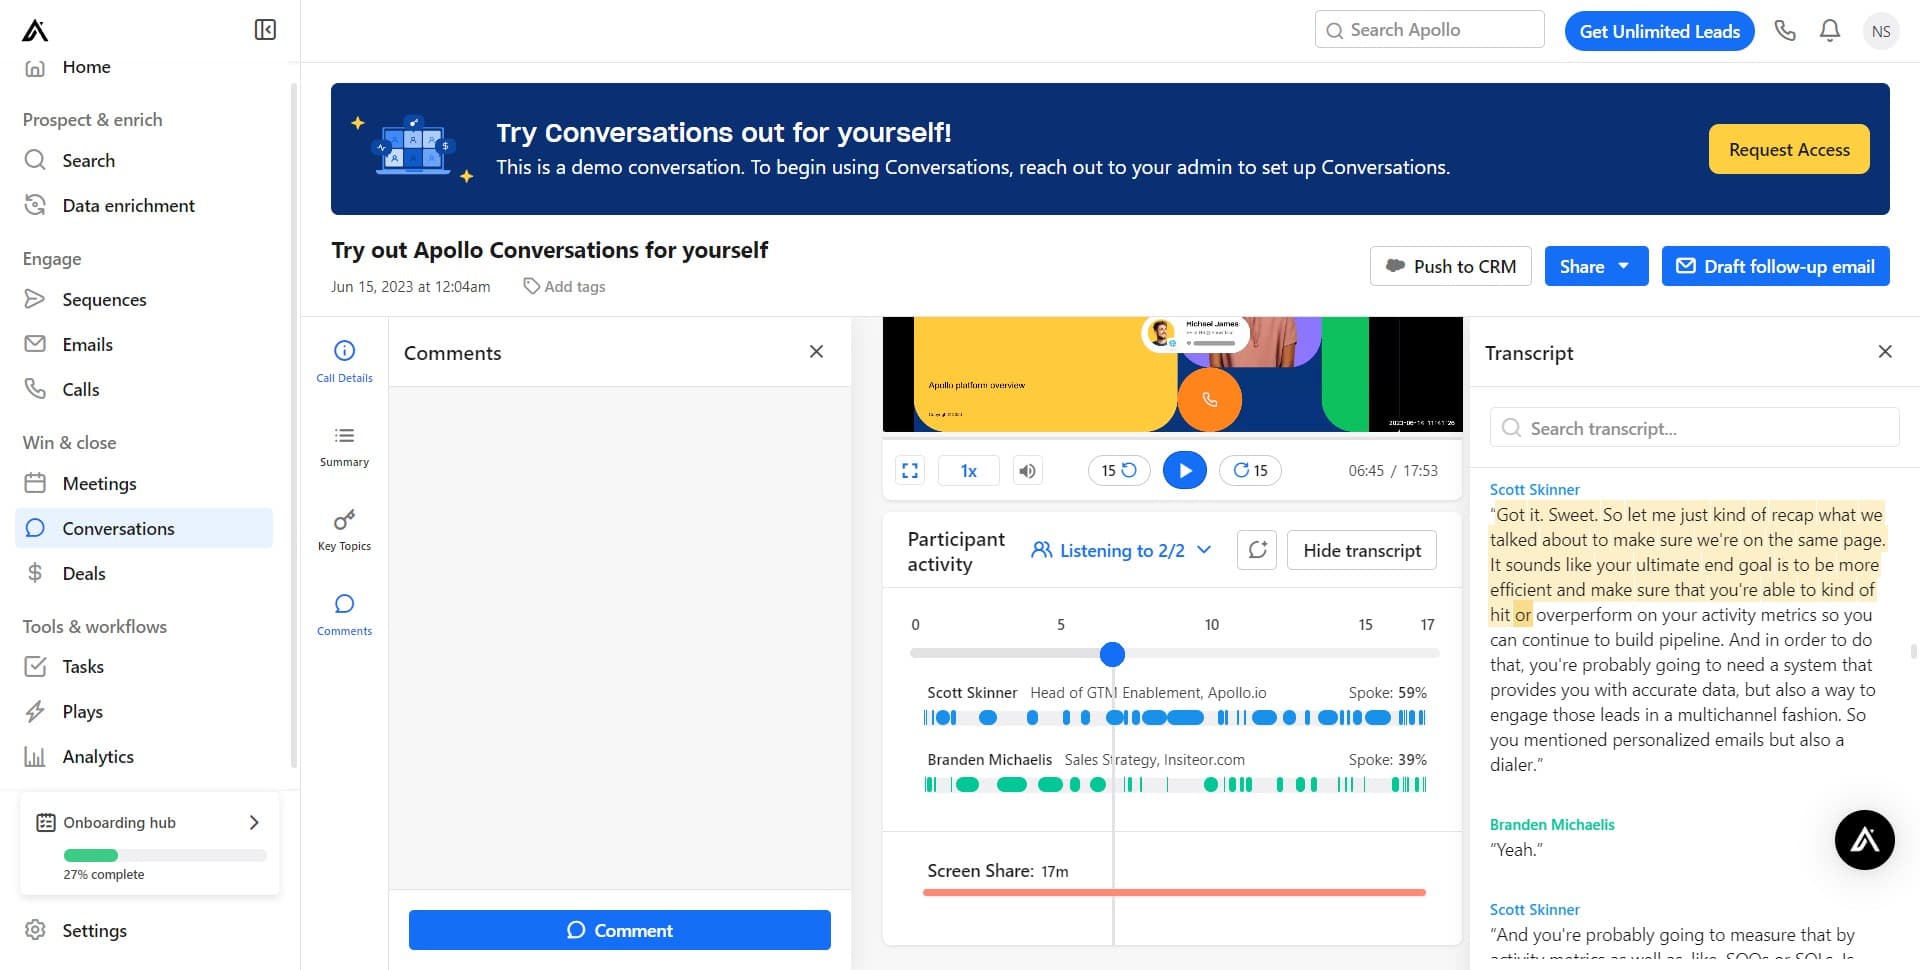Skip forward 15 seconds
This screenshot has width=1920, height=970.
coord(1250,471)
